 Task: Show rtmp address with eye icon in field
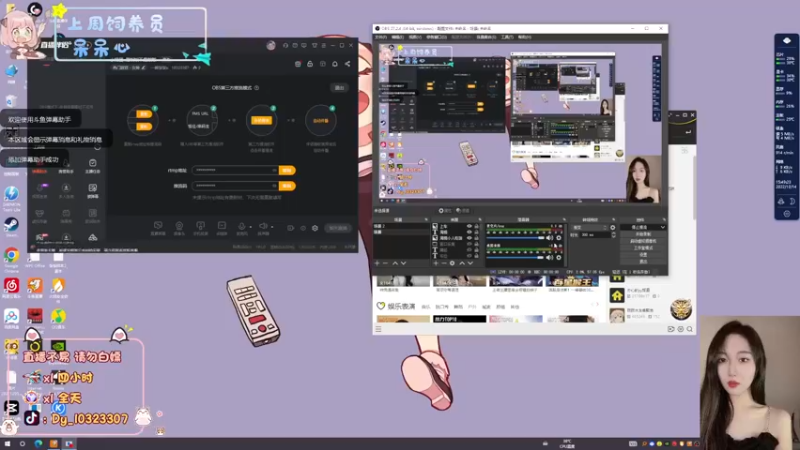(x=274, y=170)
